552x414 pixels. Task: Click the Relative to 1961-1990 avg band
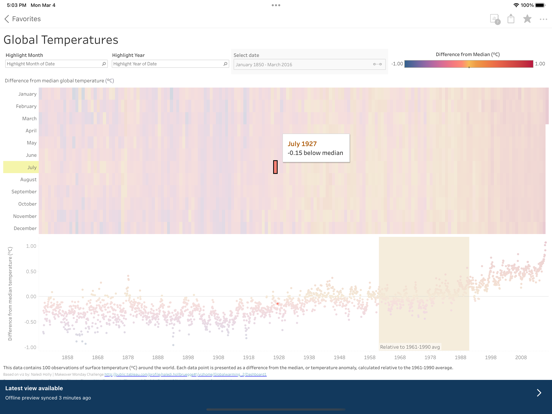pos(424,294)
